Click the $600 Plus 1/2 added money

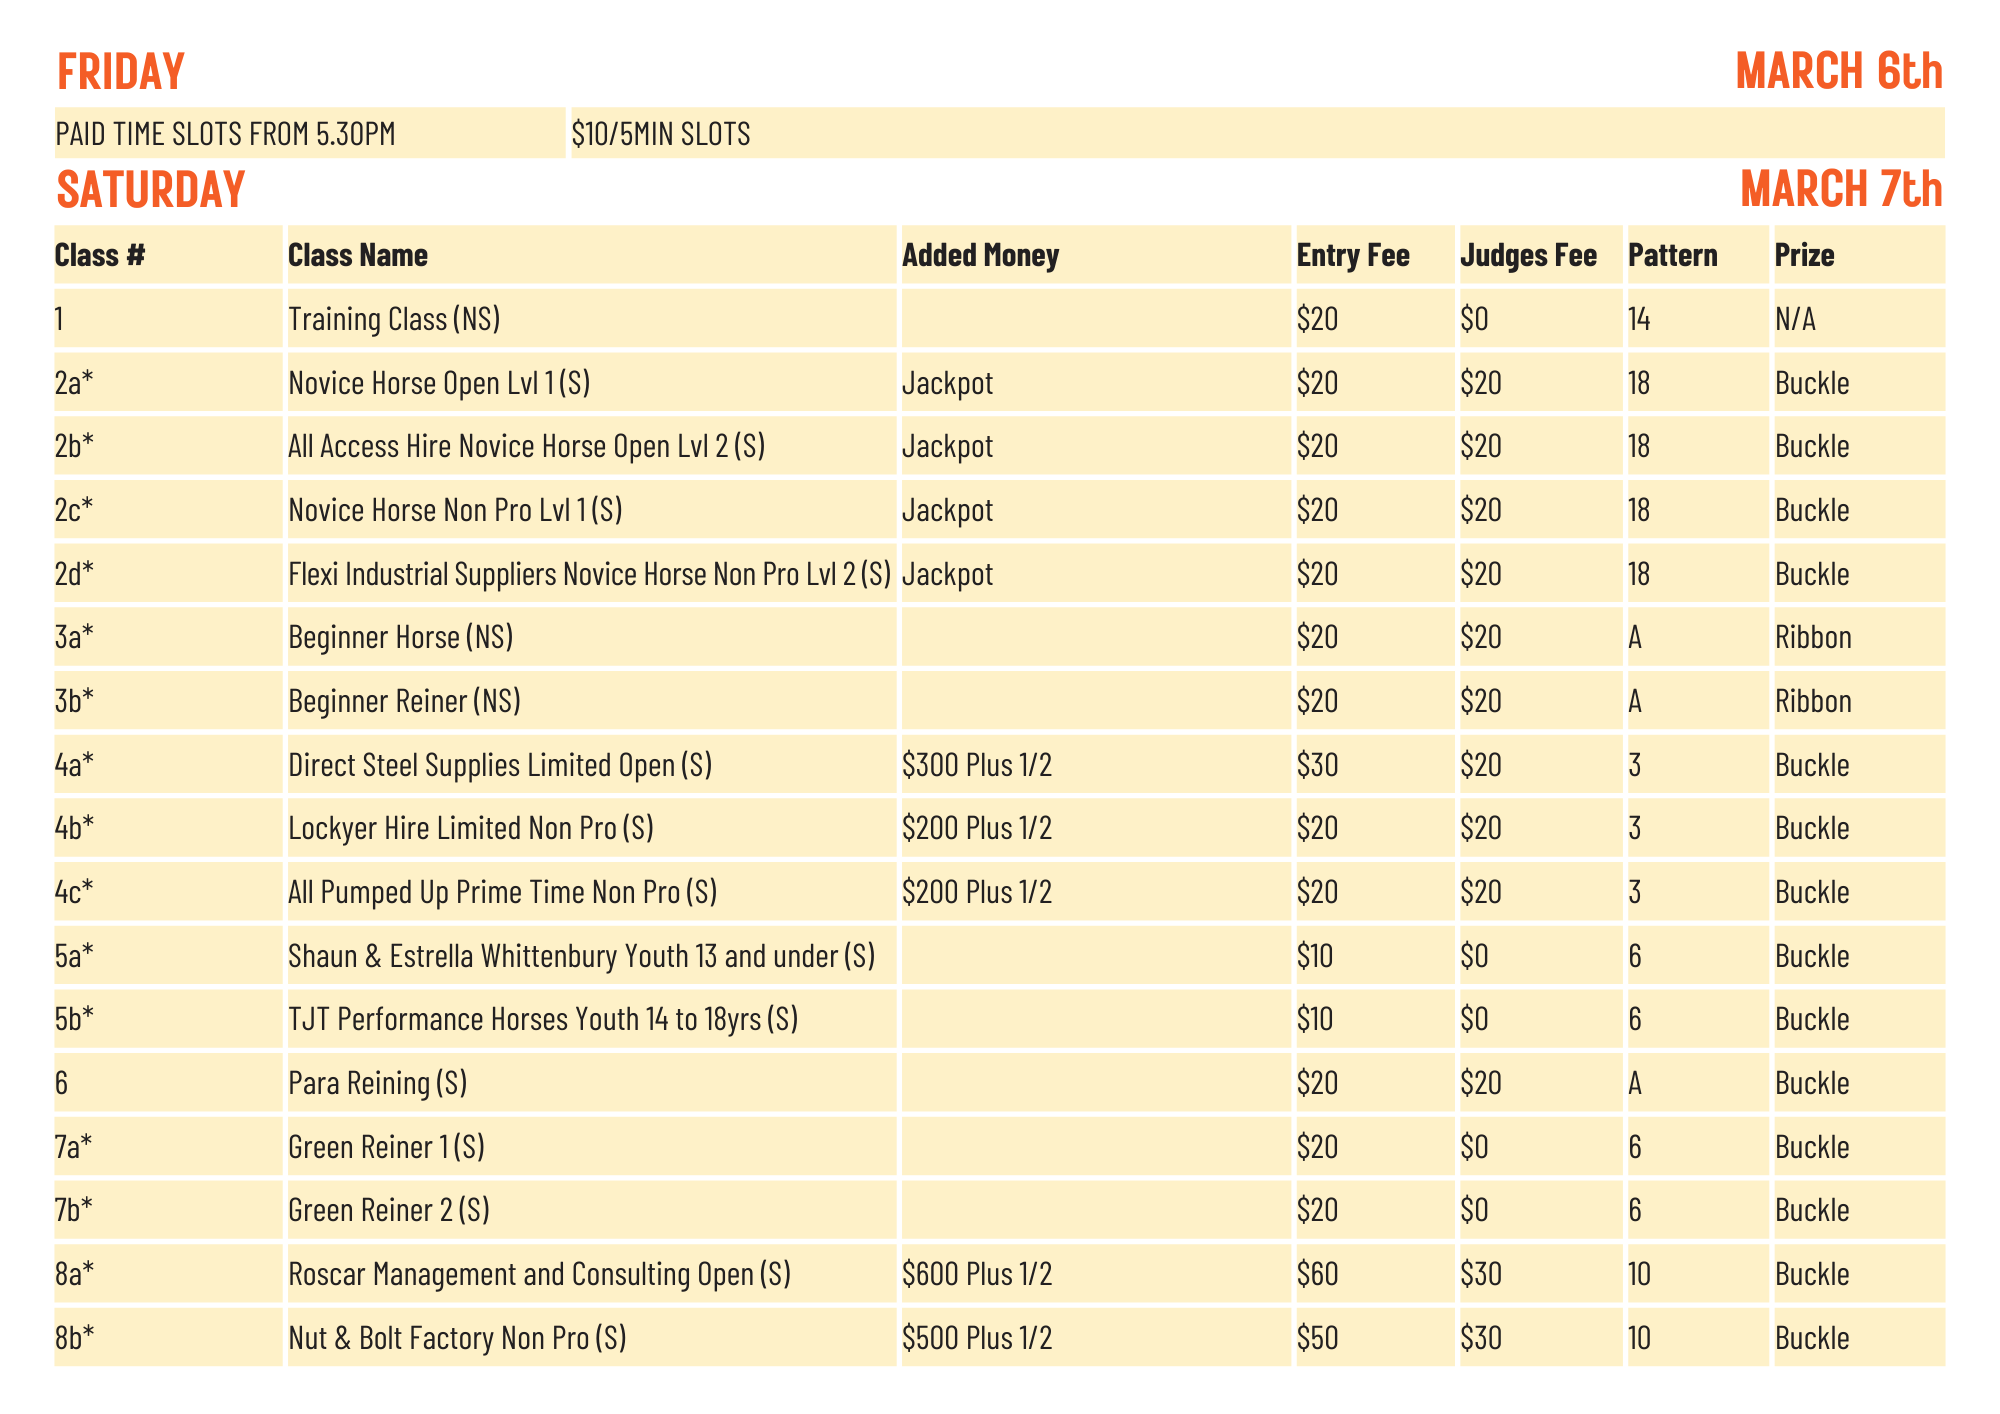pyautogui.click(x=977, y=1275)
